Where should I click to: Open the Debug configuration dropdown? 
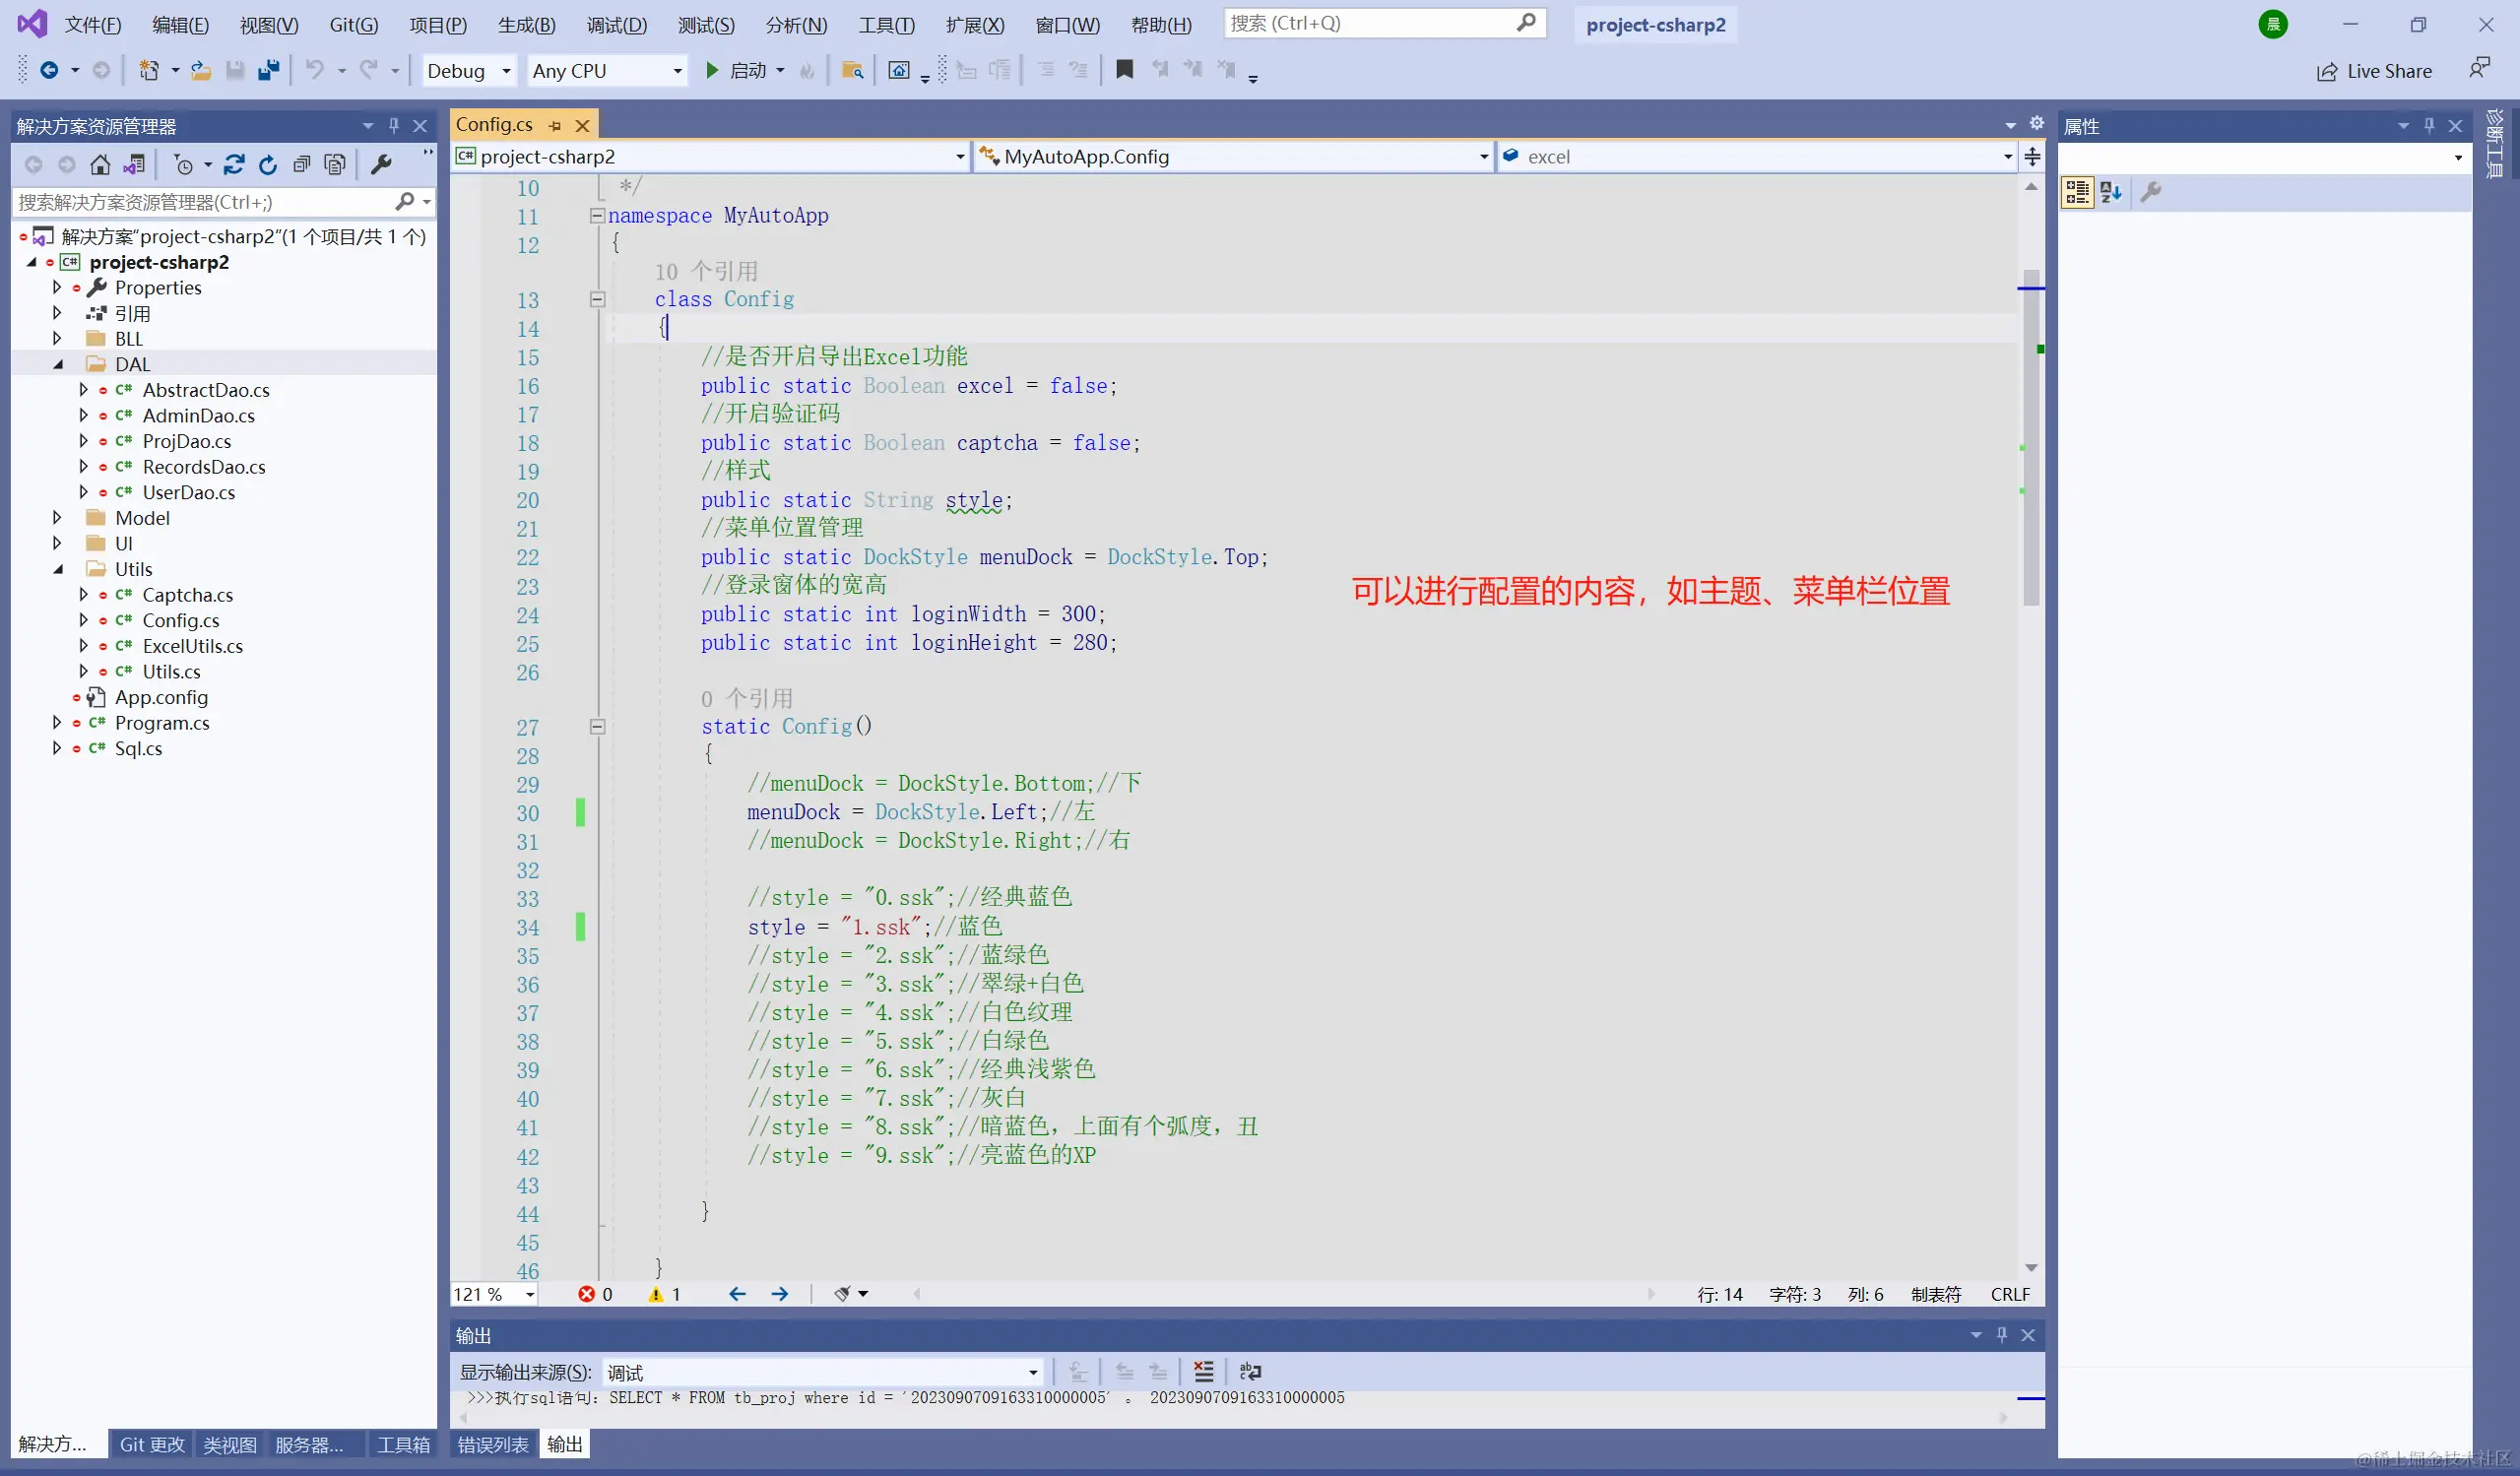click(x=506, y=71)
